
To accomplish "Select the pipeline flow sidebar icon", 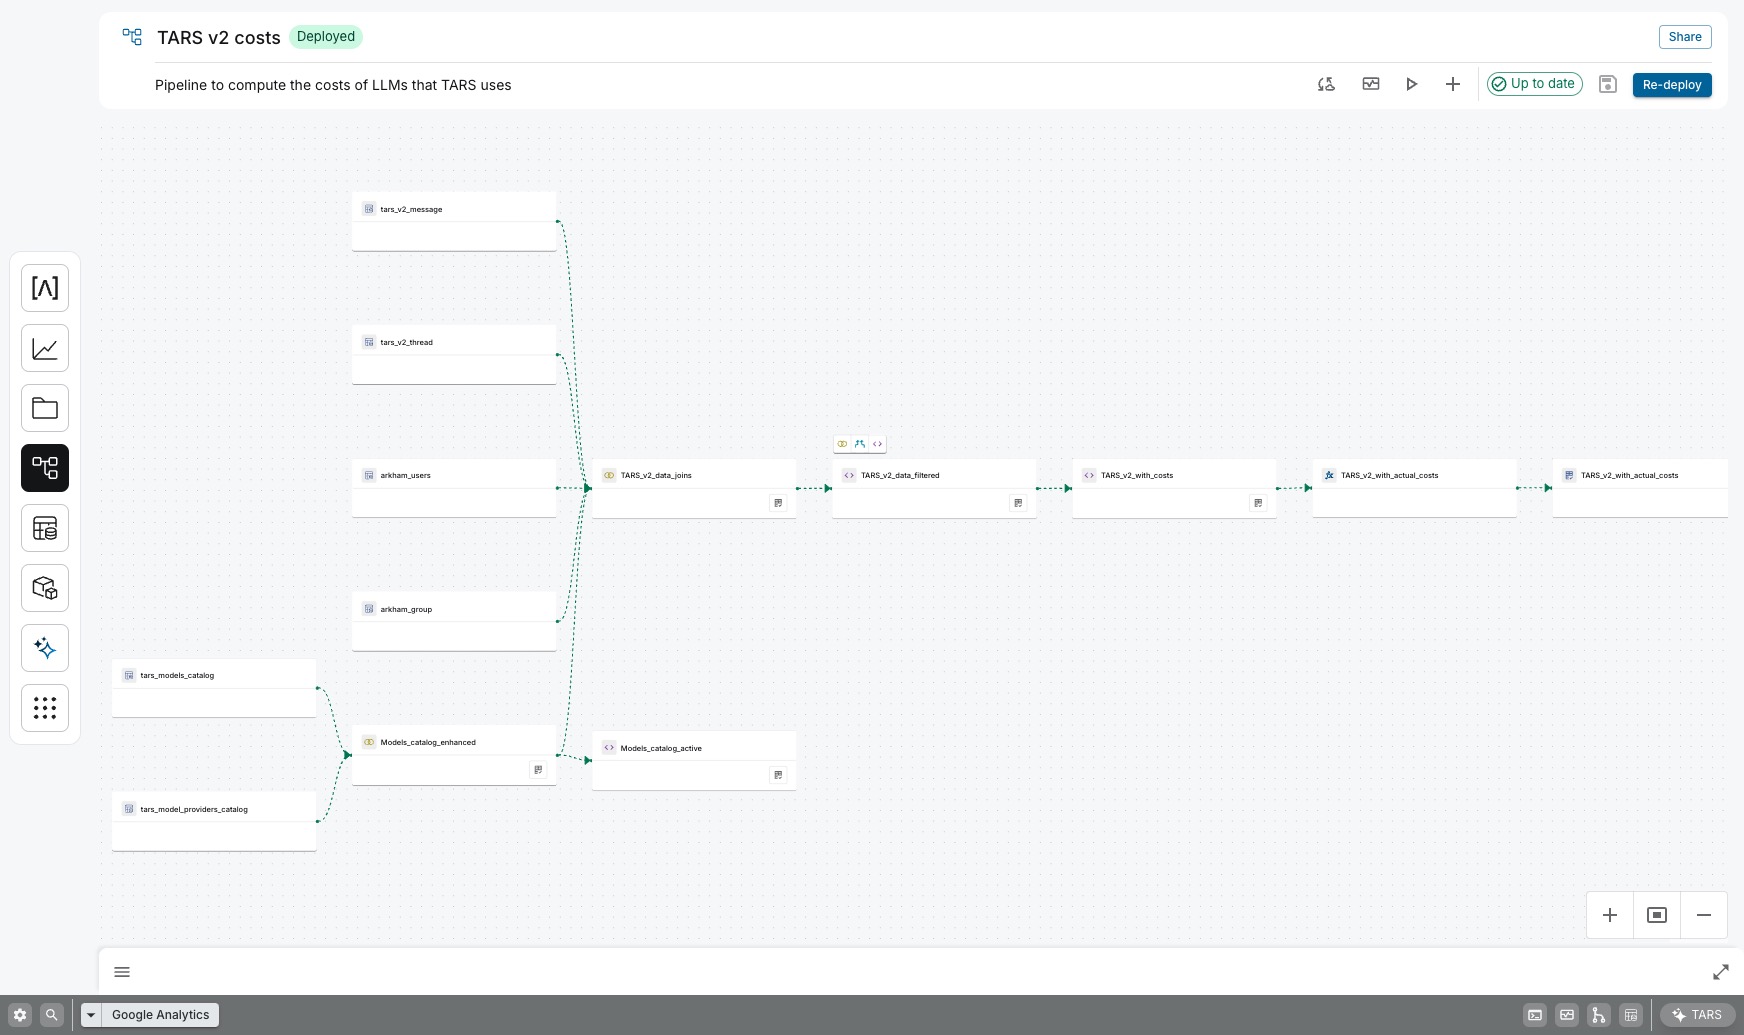I will point(45,468).
